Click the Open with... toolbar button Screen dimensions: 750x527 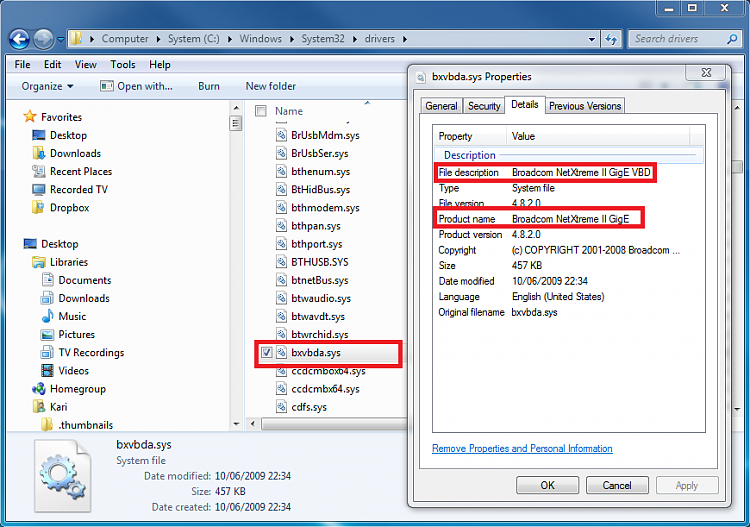tap(136, 87)
